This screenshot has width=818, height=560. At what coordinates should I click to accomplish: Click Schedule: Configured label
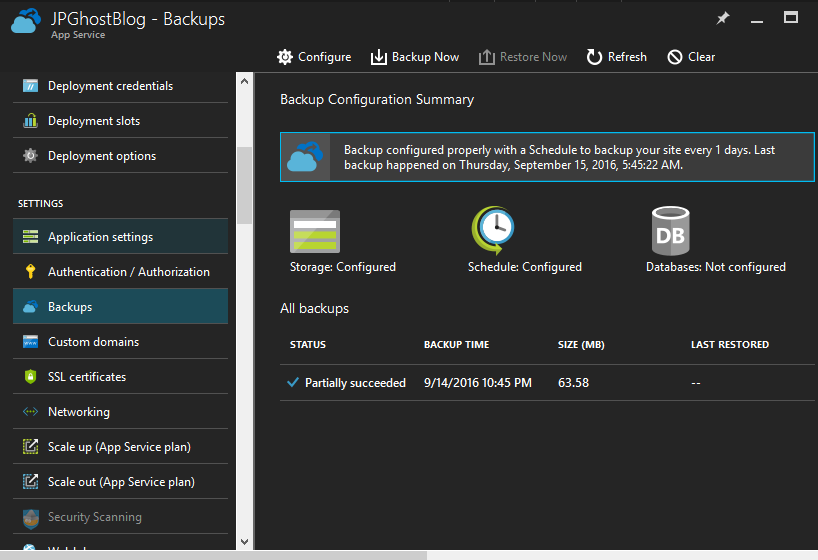(x=524, y=267)
